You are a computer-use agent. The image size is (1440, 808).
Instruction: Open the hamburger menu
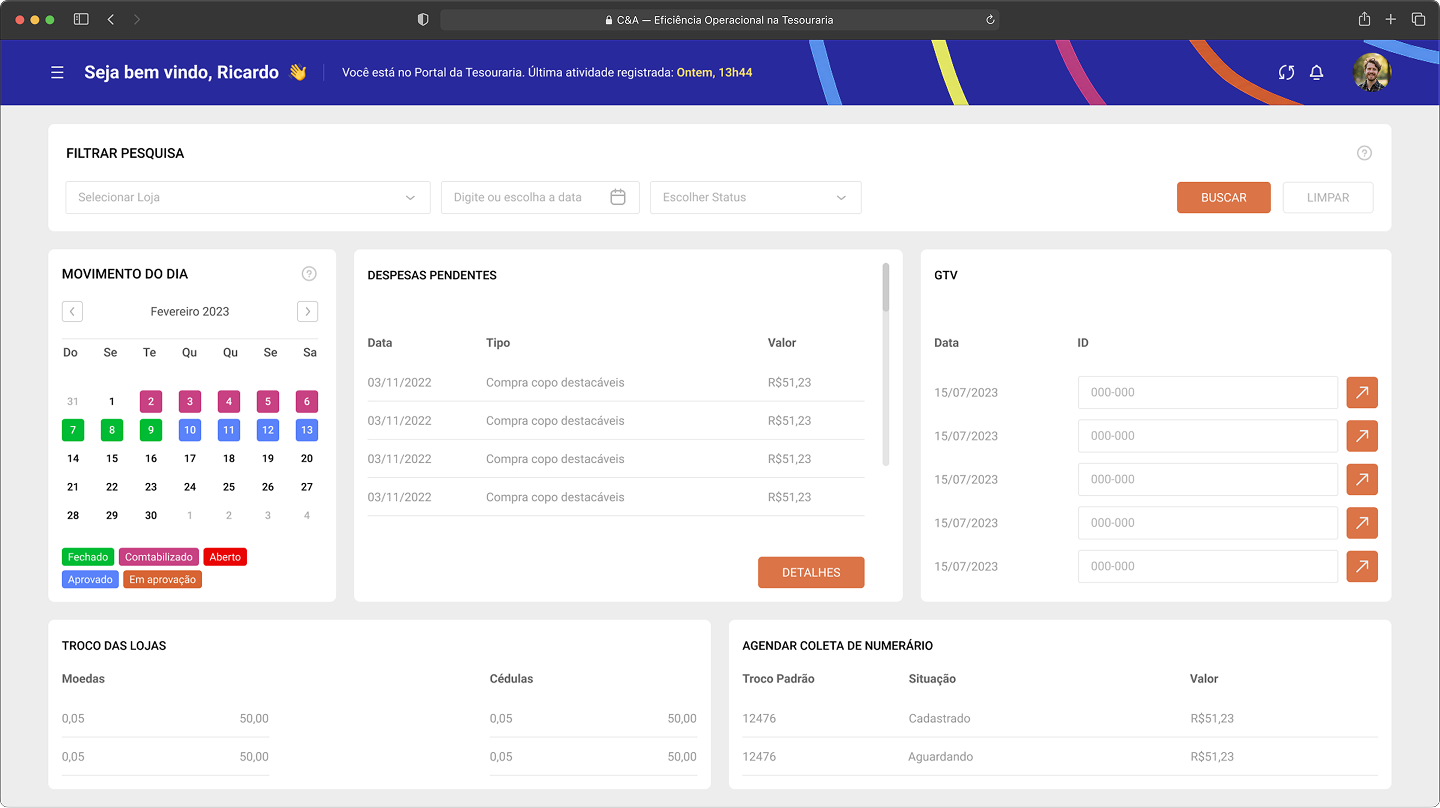[x=57, y=72]
